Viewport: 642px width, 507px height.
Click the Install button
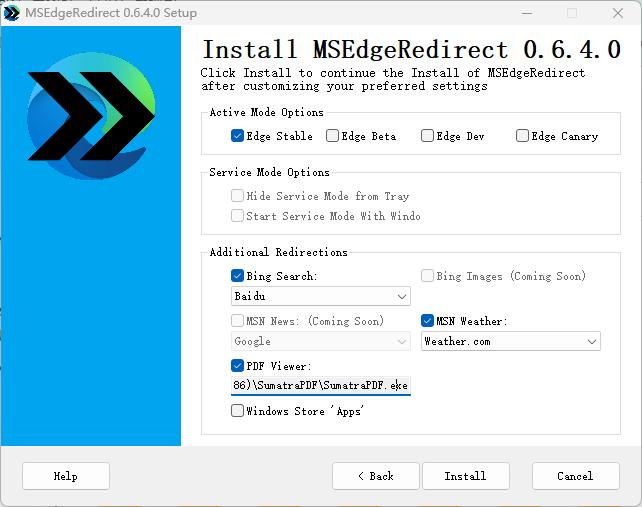click(466, 476)
